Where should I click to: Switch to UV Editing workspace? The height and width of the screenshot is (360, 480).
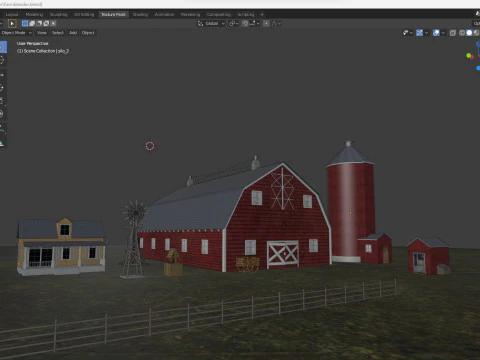84,14
